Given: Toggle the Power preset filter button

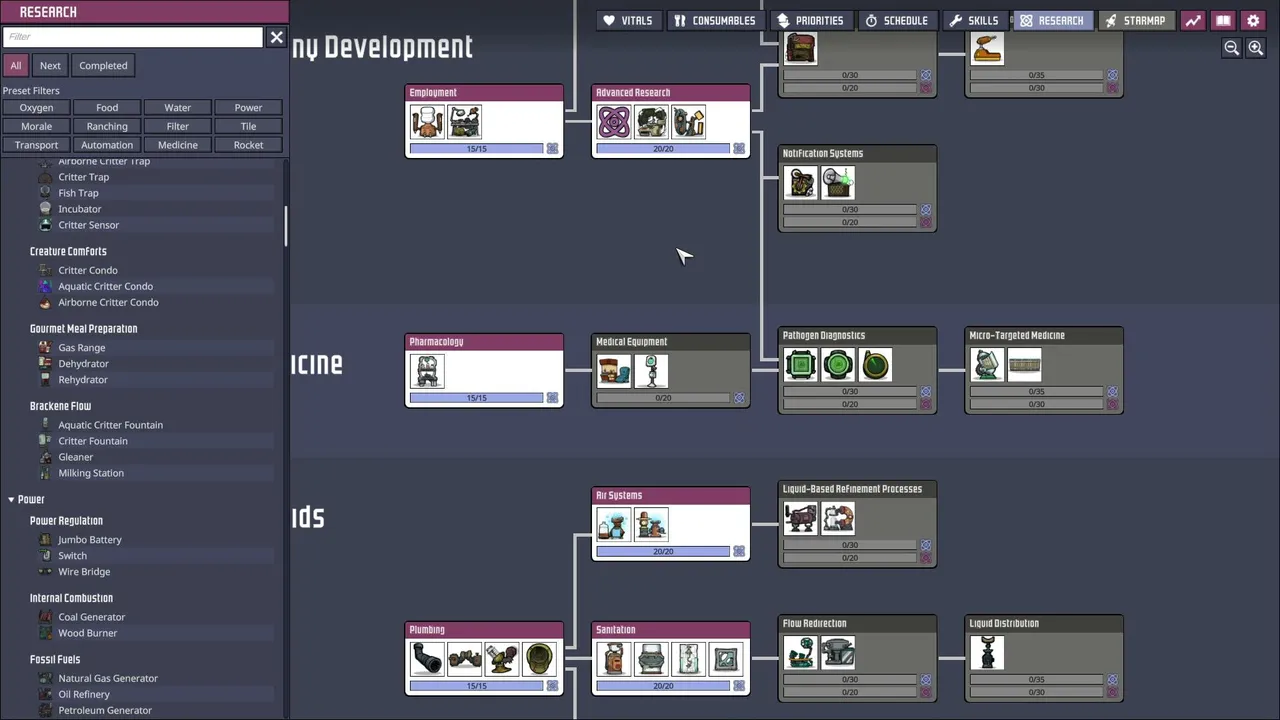Looking at the screenshot, I should click(x=249, y=107).
